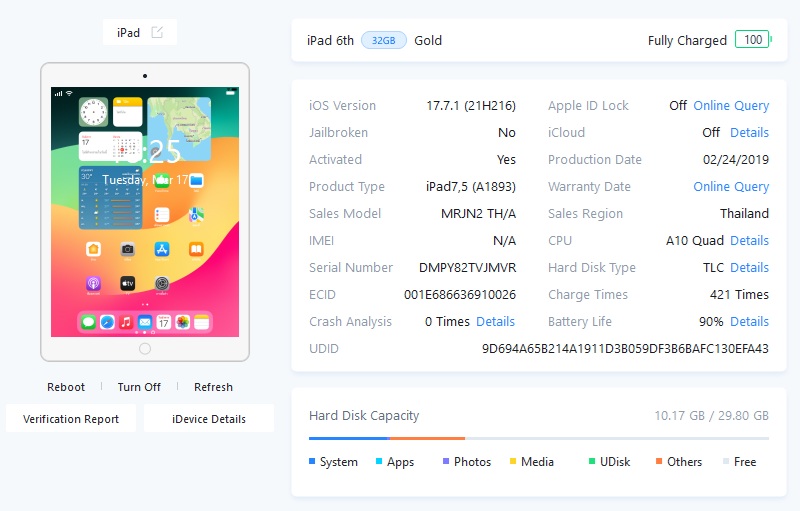Click the App Store icon on iPad screen

(x=161, y=249)
